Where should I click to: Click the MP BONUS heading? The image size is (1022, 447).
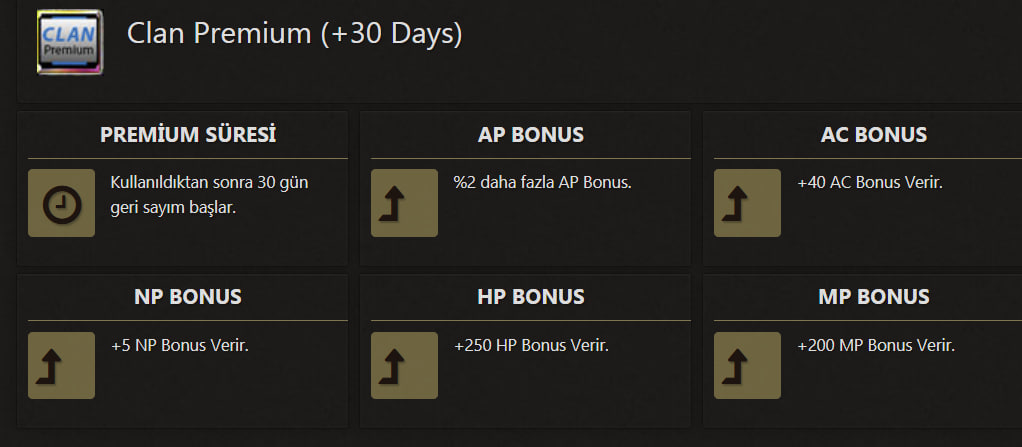(x=873, y=297)
